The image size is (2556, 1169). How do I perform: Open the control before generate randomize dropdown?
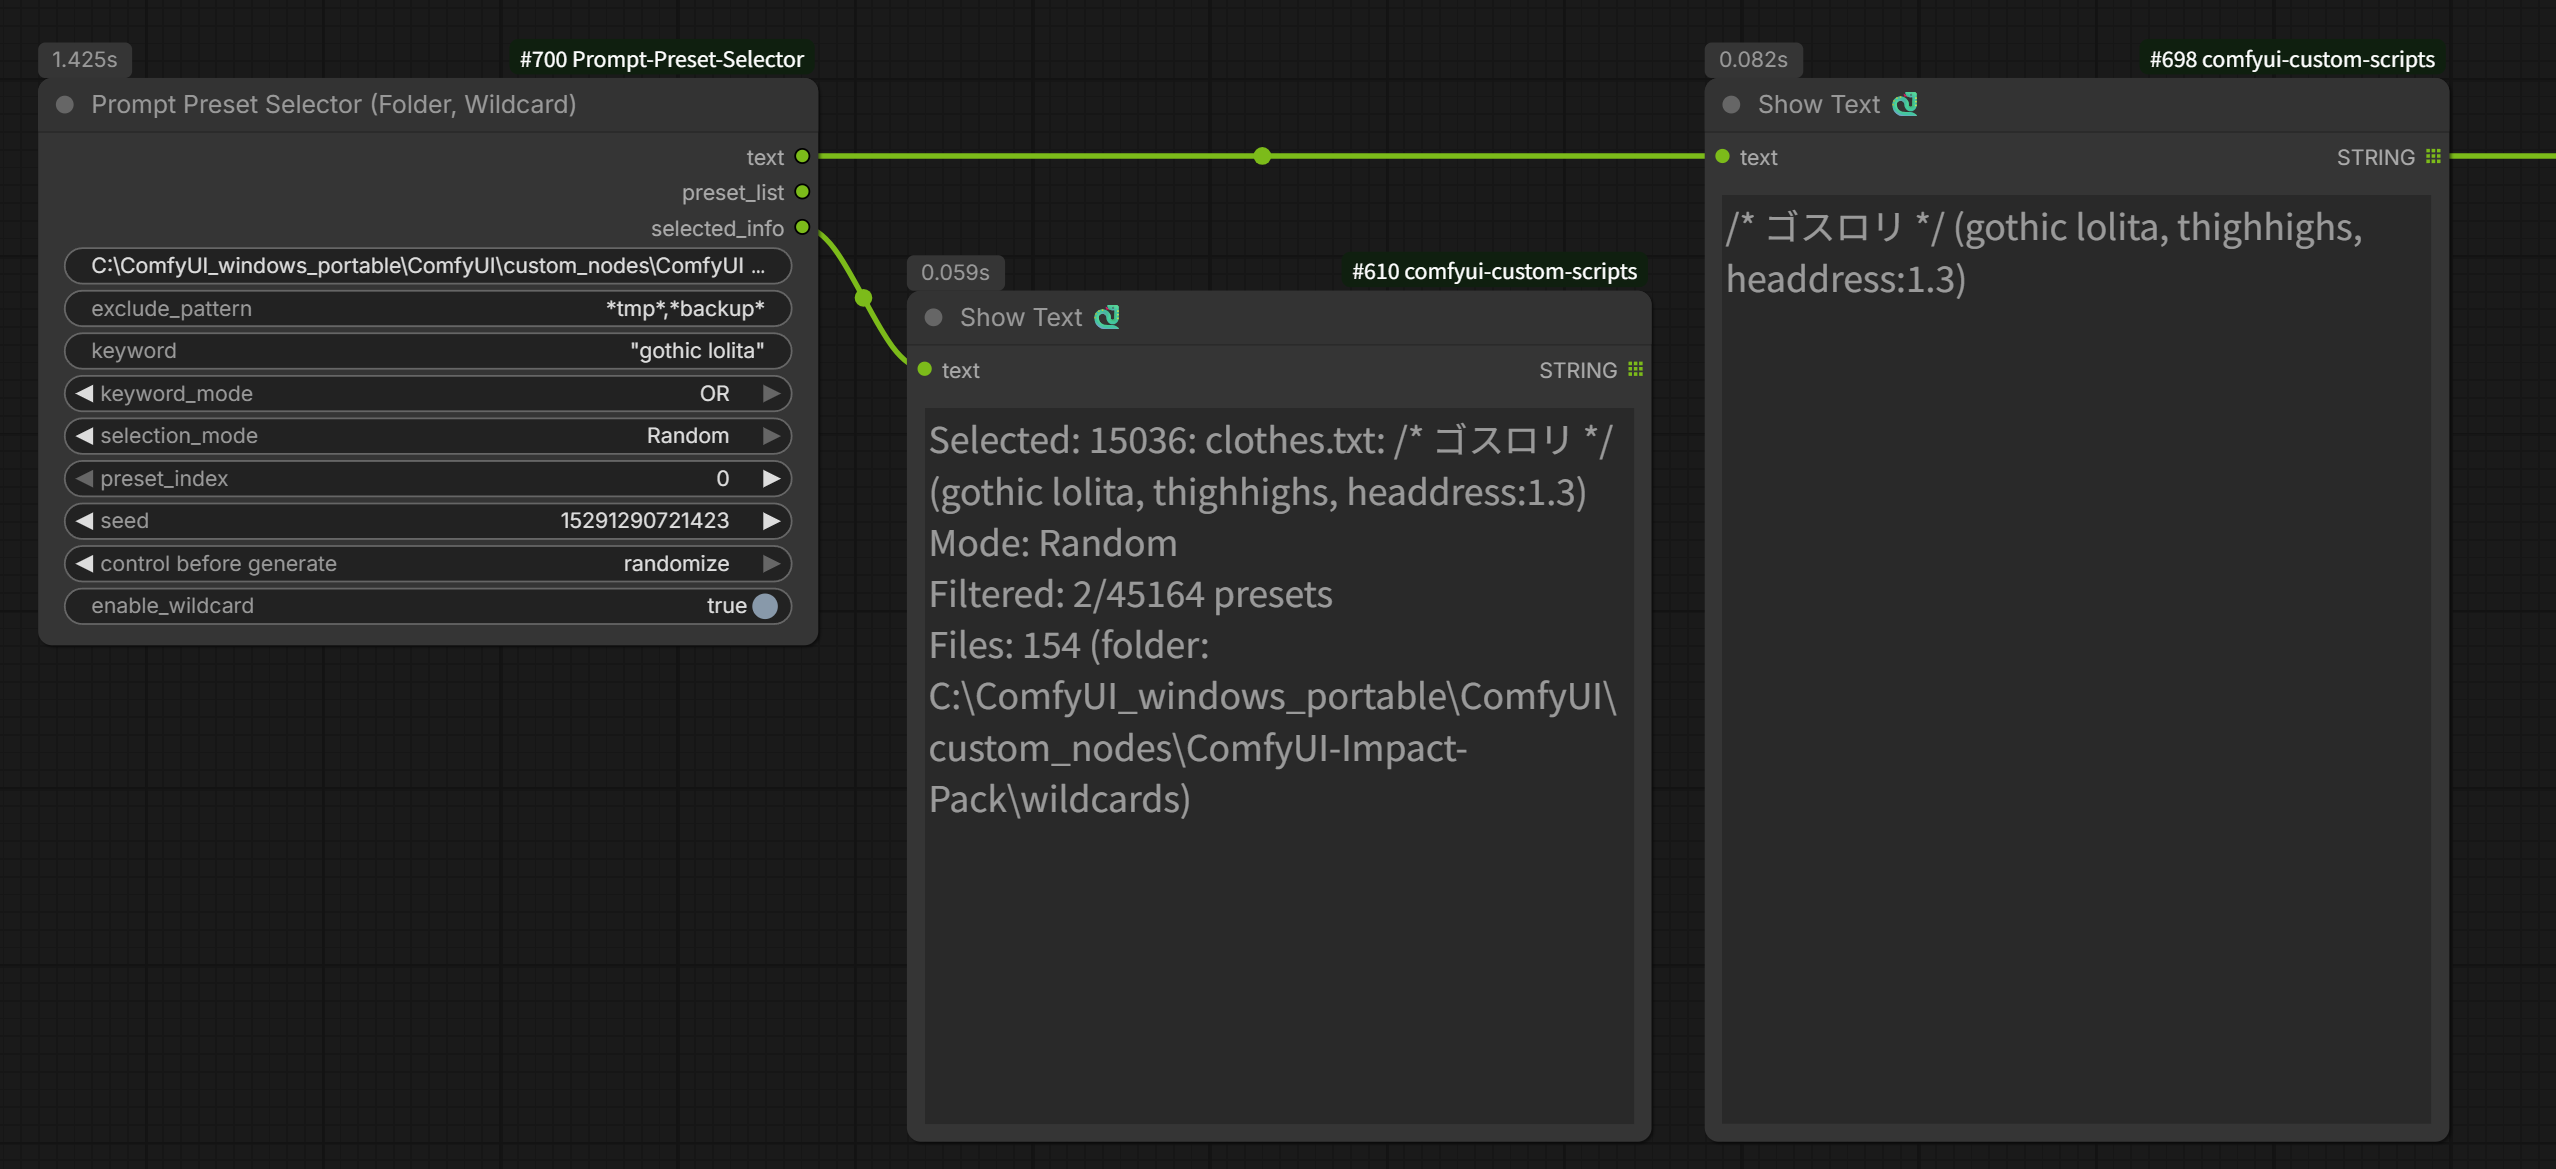coord(428,564)
